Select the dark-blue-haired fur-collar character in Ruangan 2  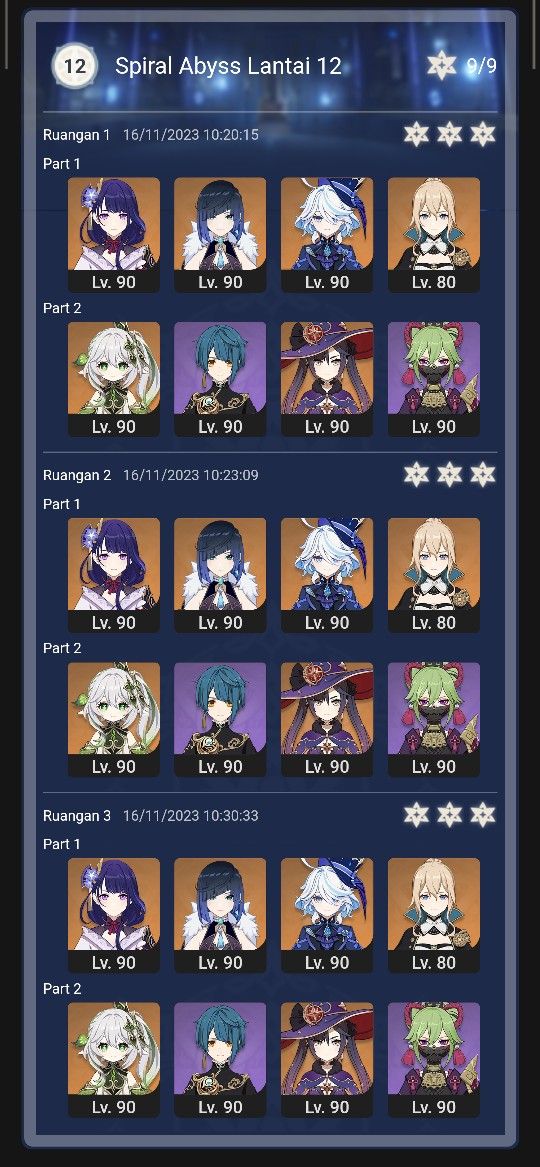[220, 575]
